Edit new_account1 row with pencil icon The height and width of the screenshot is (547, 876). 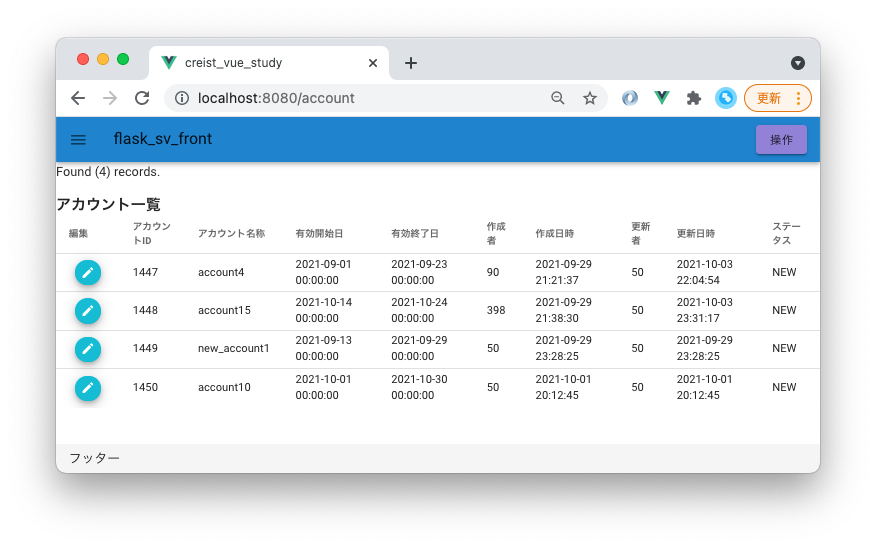pyautogui.click(x=88, y=349)
